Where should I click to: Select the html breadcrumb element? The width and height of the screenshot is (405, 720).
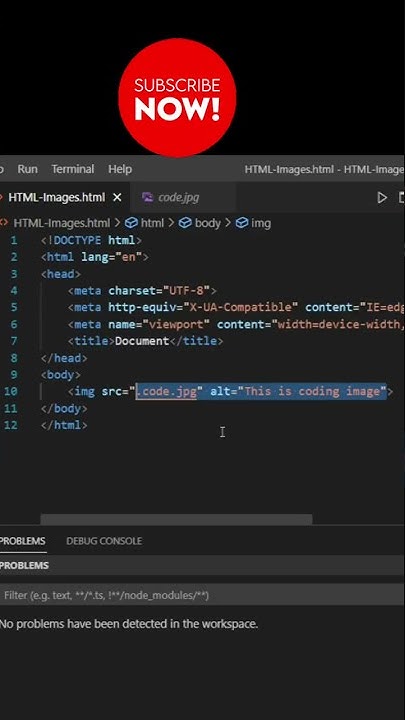tap(152, 223)
